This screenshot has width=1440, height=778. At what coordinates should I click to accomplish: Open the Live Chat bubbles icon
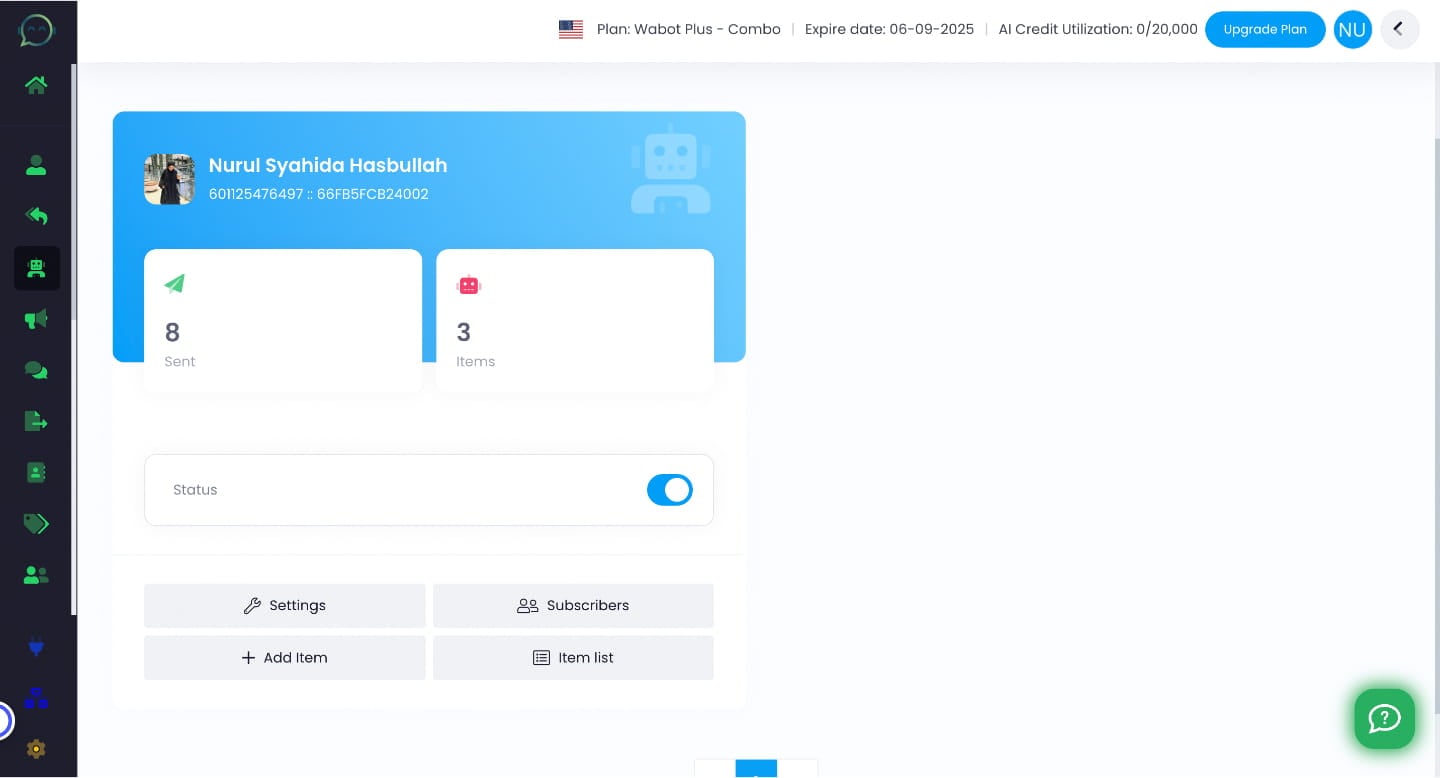[x=36, y=370]
